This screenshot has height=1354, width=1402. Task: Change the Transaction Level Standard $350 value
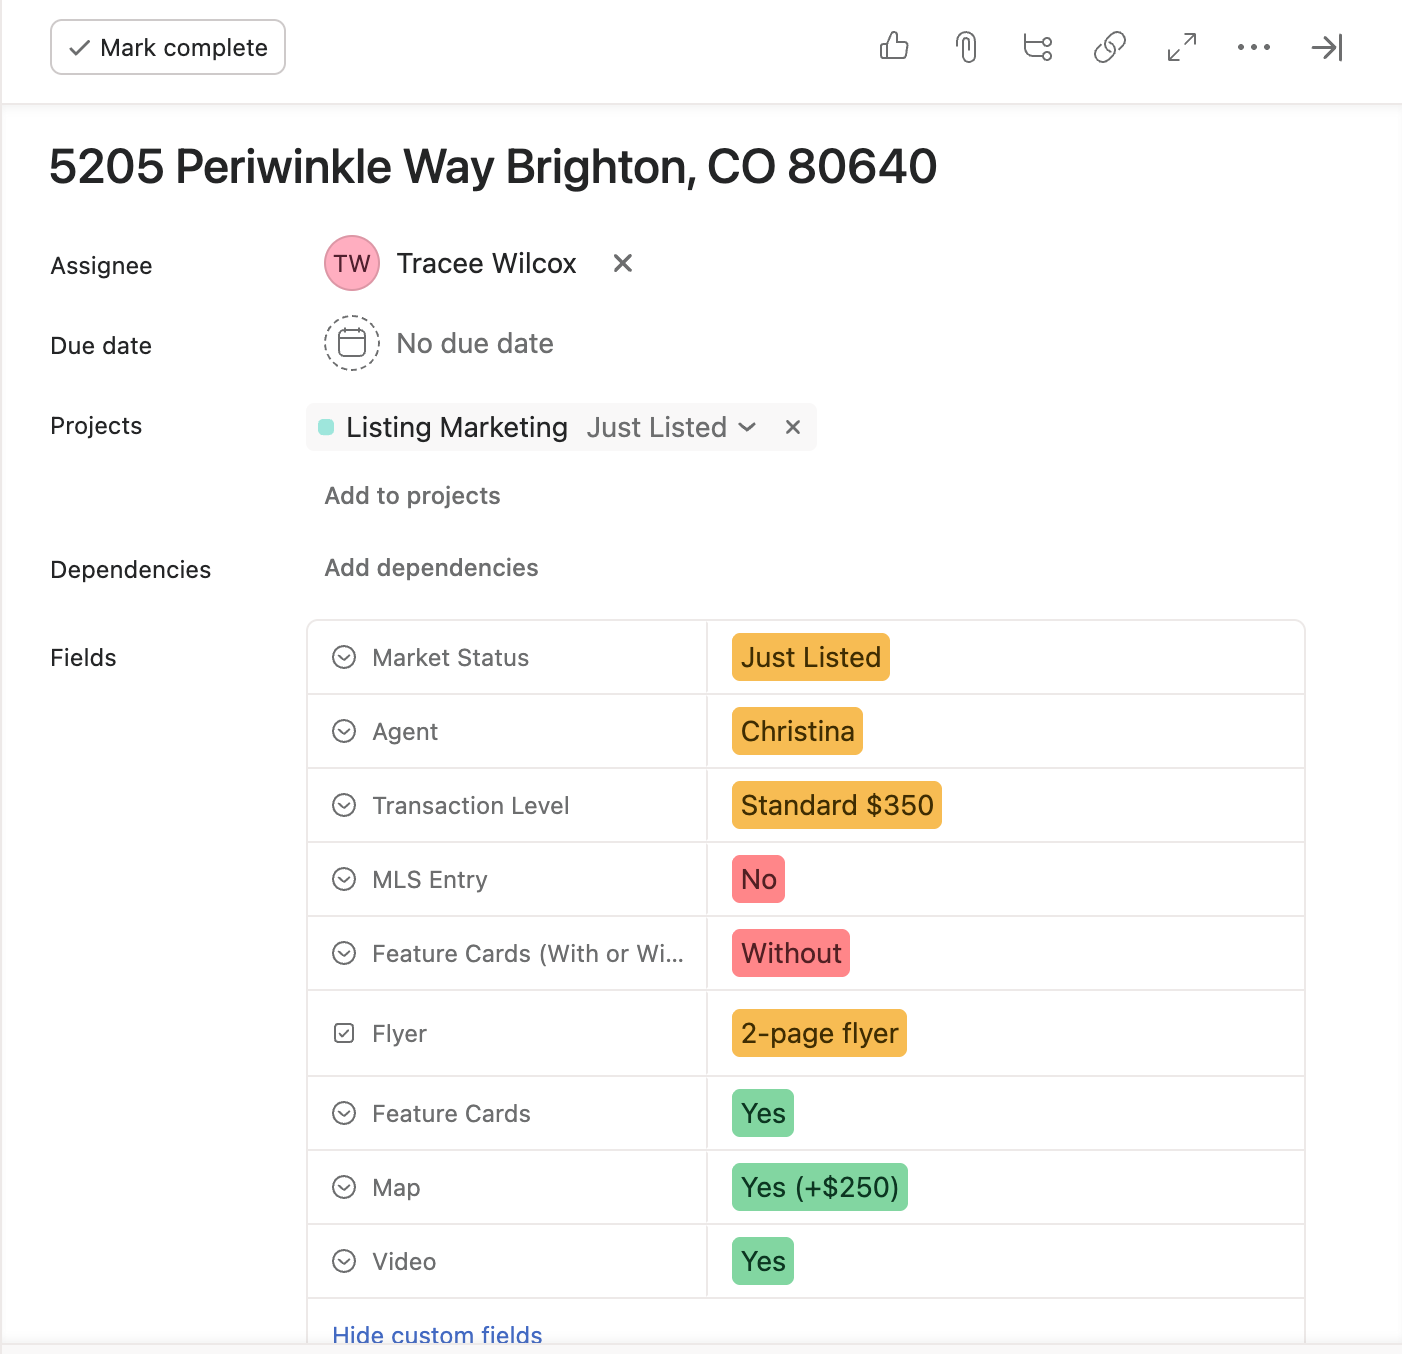(836, 805)
